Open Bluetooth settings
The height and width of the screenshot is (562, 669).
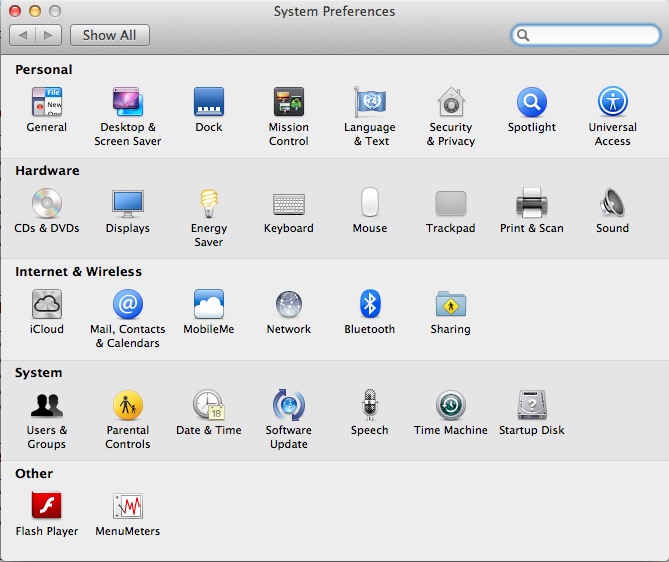tap(370, 305)
